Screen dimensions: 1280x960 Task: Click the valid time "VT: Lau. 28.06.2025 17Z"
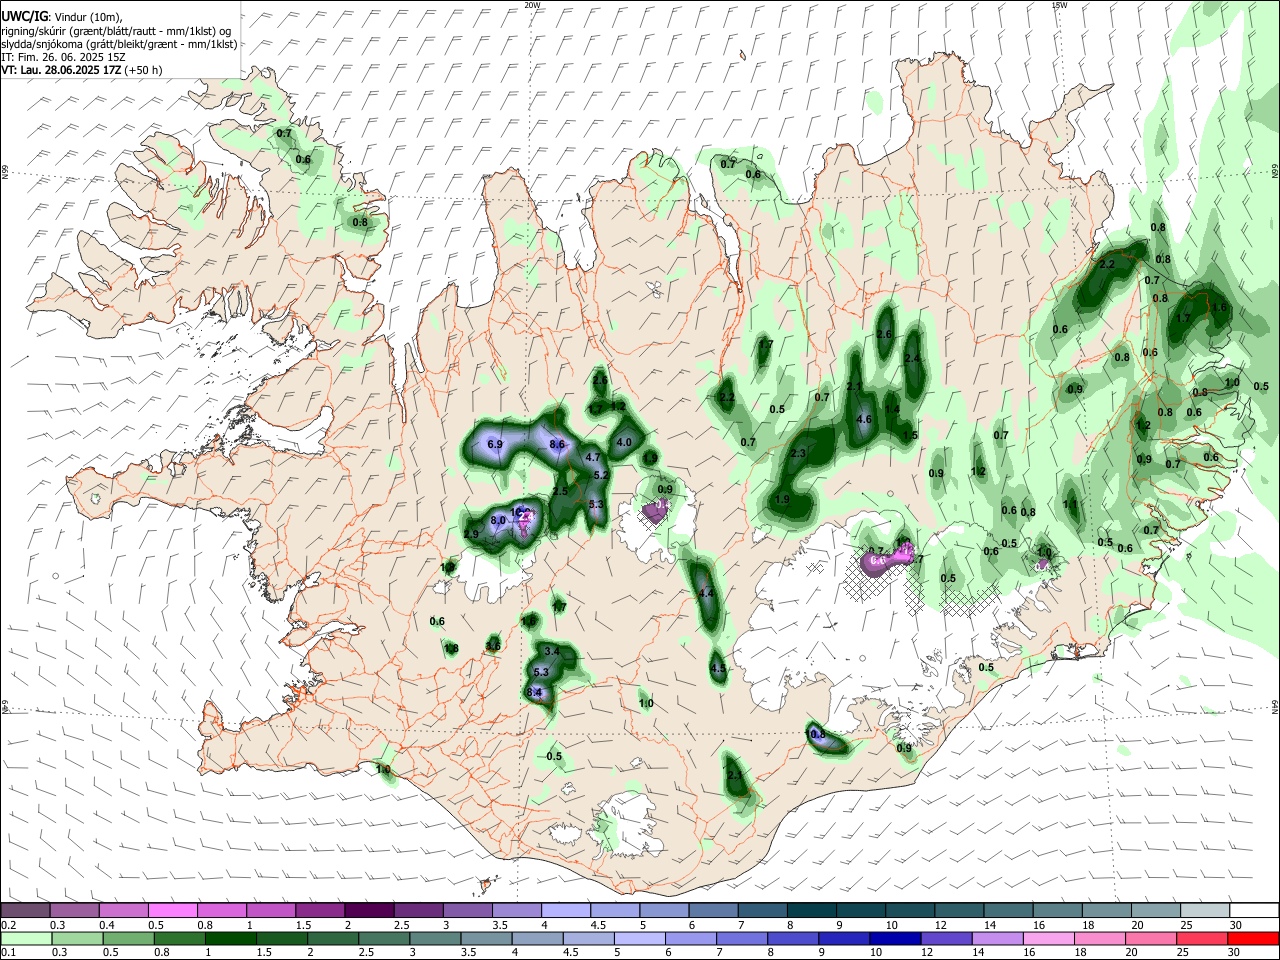click(x=61, y=71)
